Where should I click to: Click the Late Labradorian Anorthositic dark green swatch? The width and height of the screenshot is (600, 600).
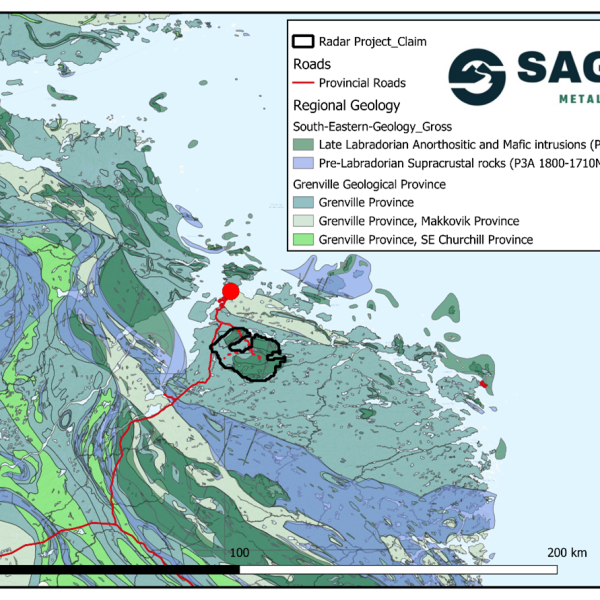303,144
